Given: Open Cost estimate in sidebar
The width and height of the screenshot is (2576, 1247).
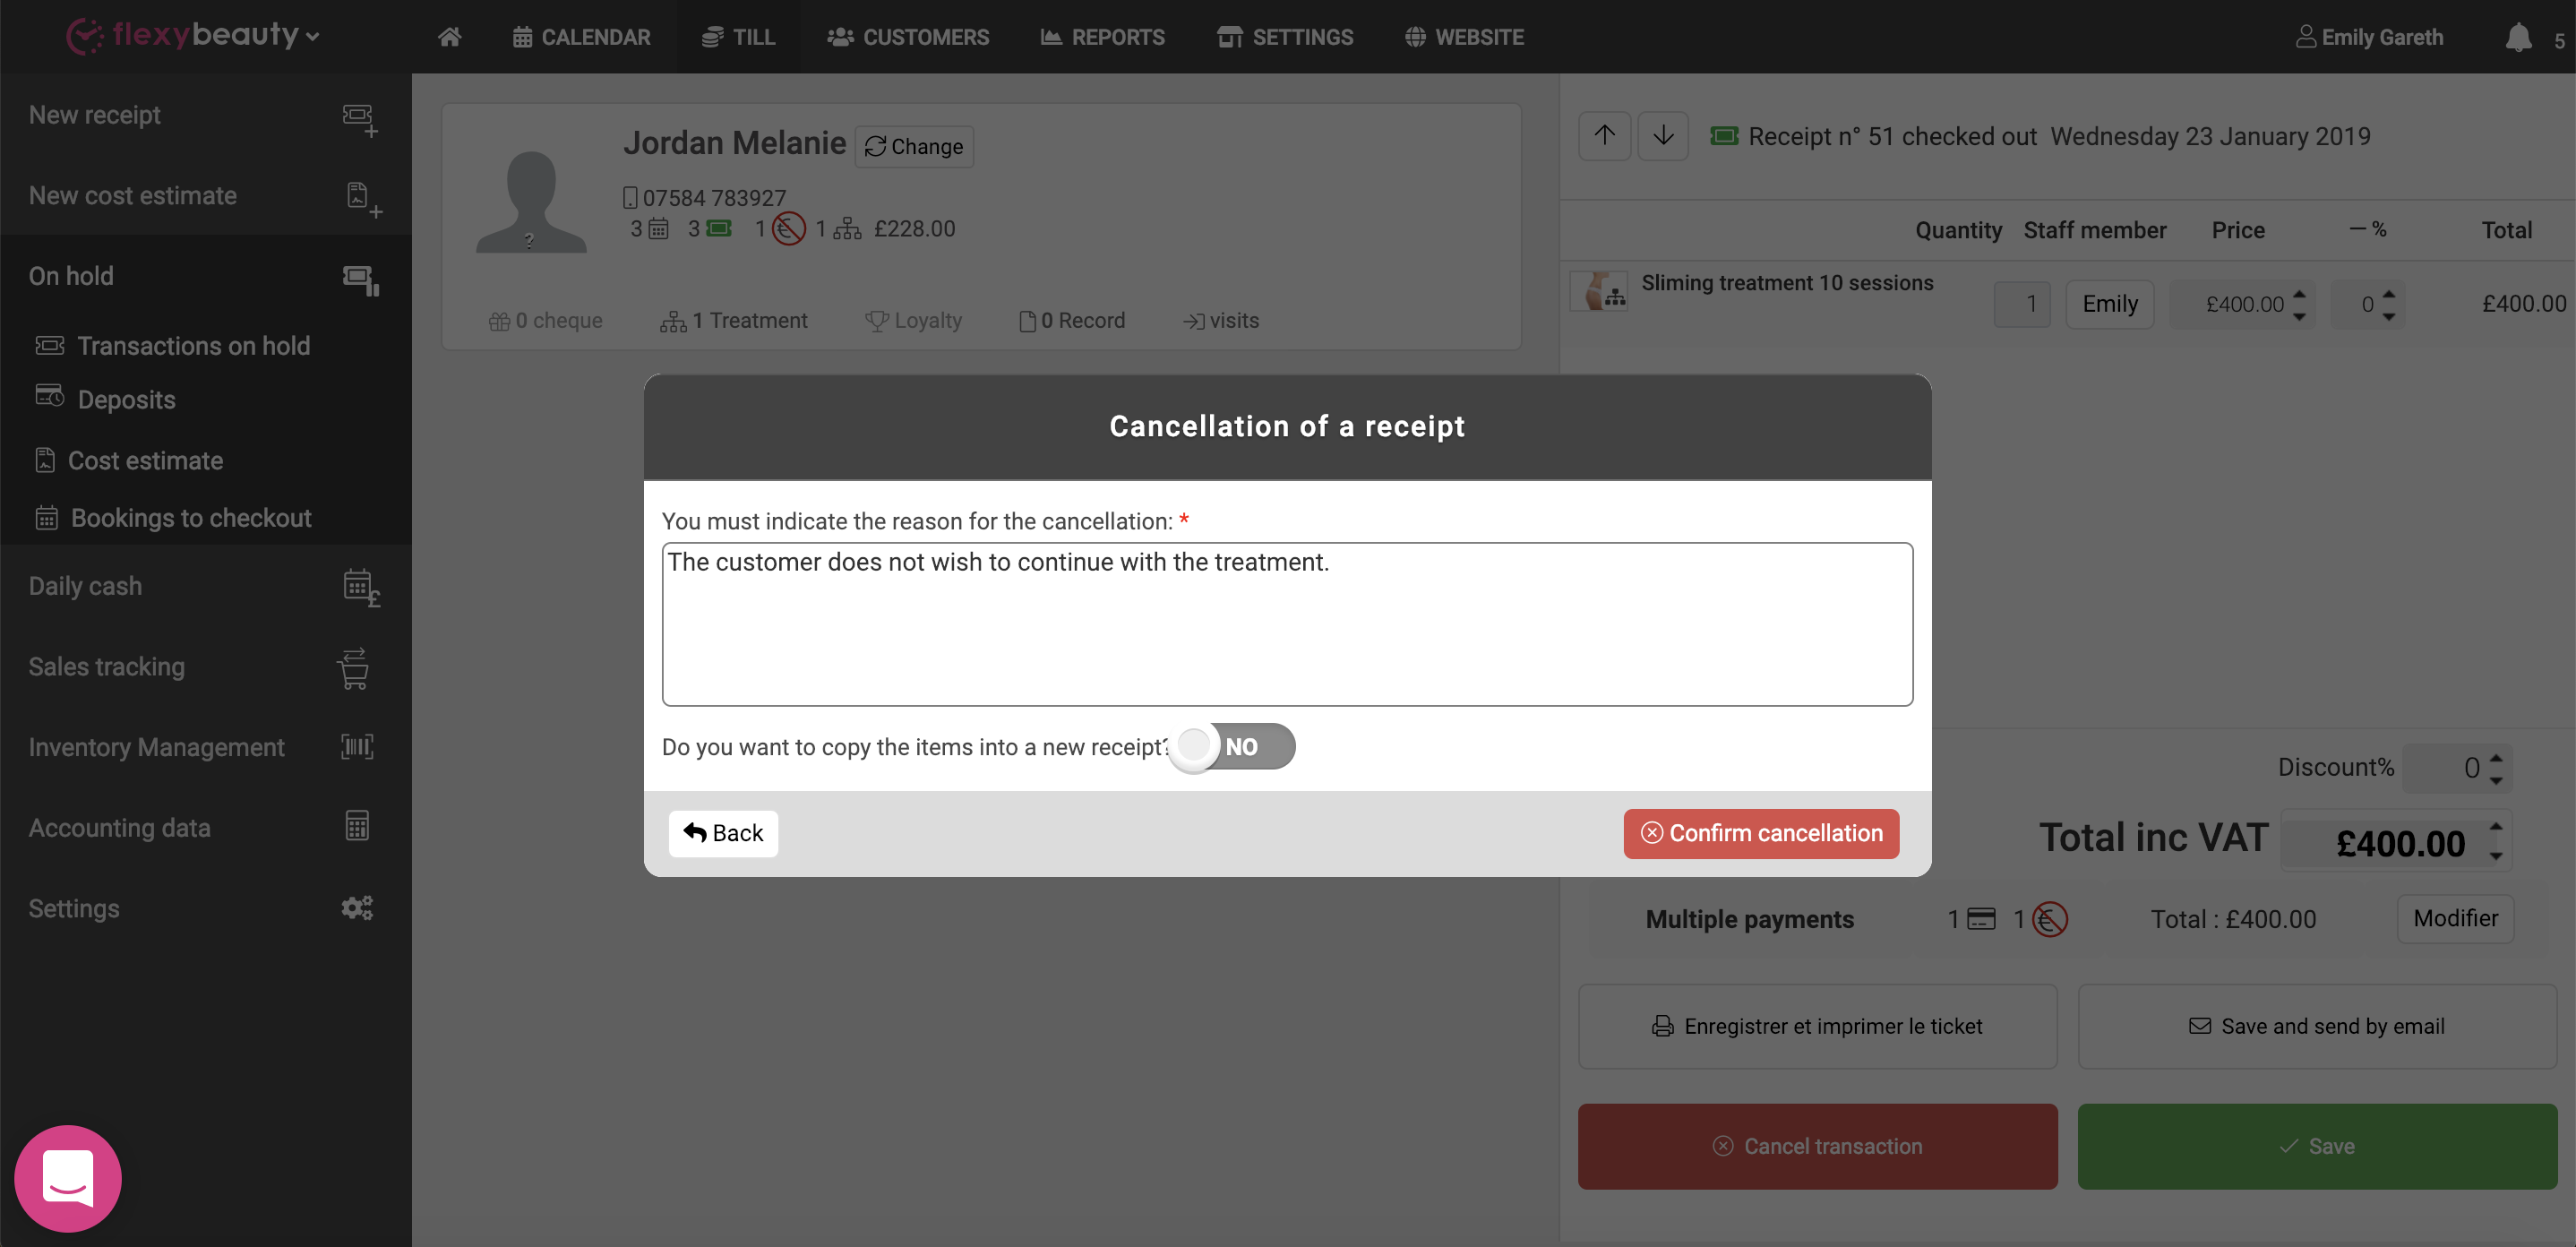Looking at the screenshot, I should [128, 460].
